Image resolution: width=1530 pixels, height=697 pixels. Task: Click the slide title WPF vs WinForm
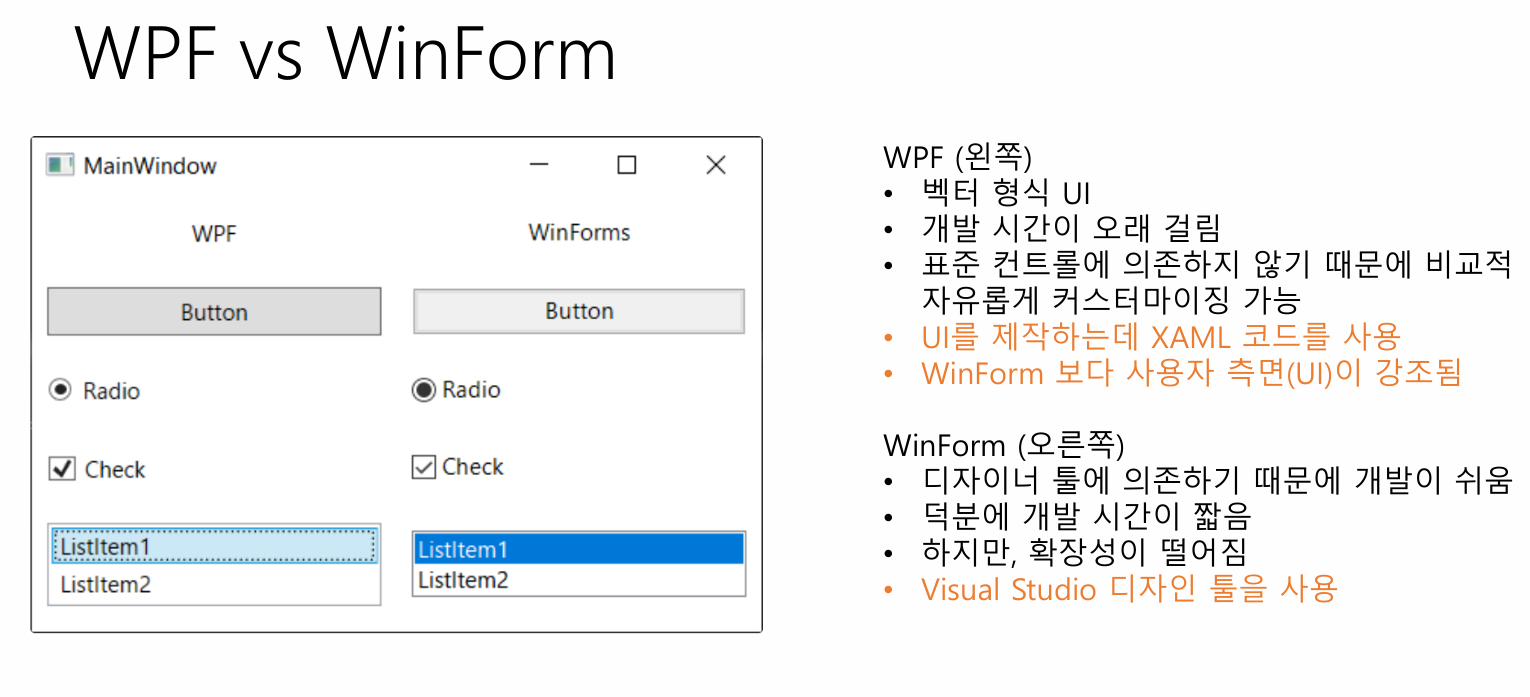click(x=346, y=52)
